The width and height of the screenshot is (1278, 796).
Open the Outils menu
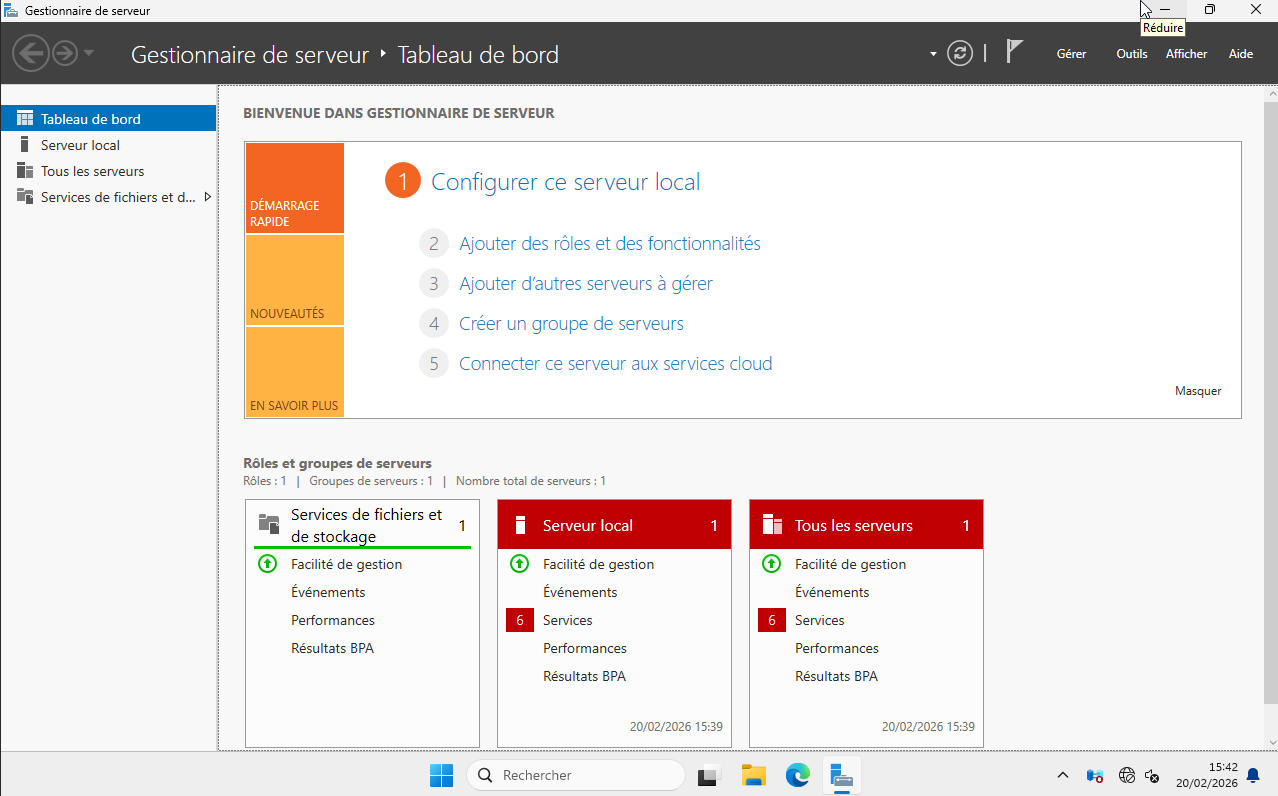point(1131,54)
